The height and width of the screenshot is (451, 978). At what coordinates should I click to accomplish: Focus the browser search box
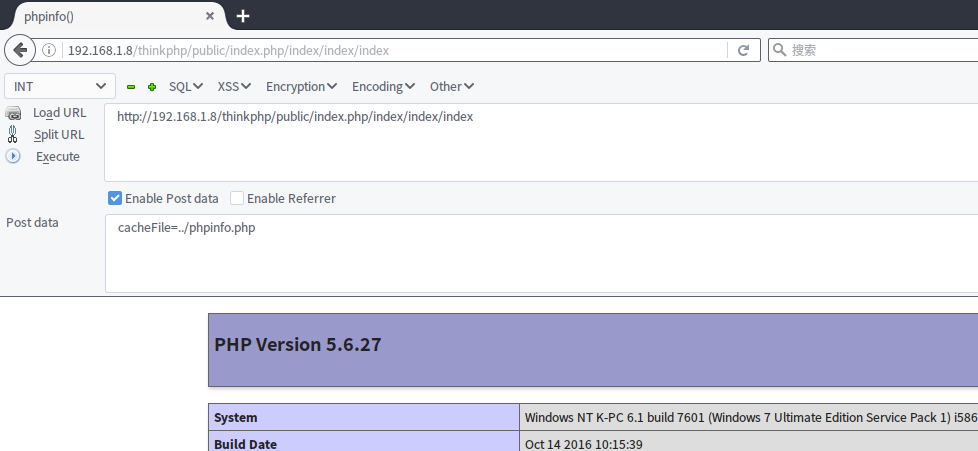pos(873,50)
